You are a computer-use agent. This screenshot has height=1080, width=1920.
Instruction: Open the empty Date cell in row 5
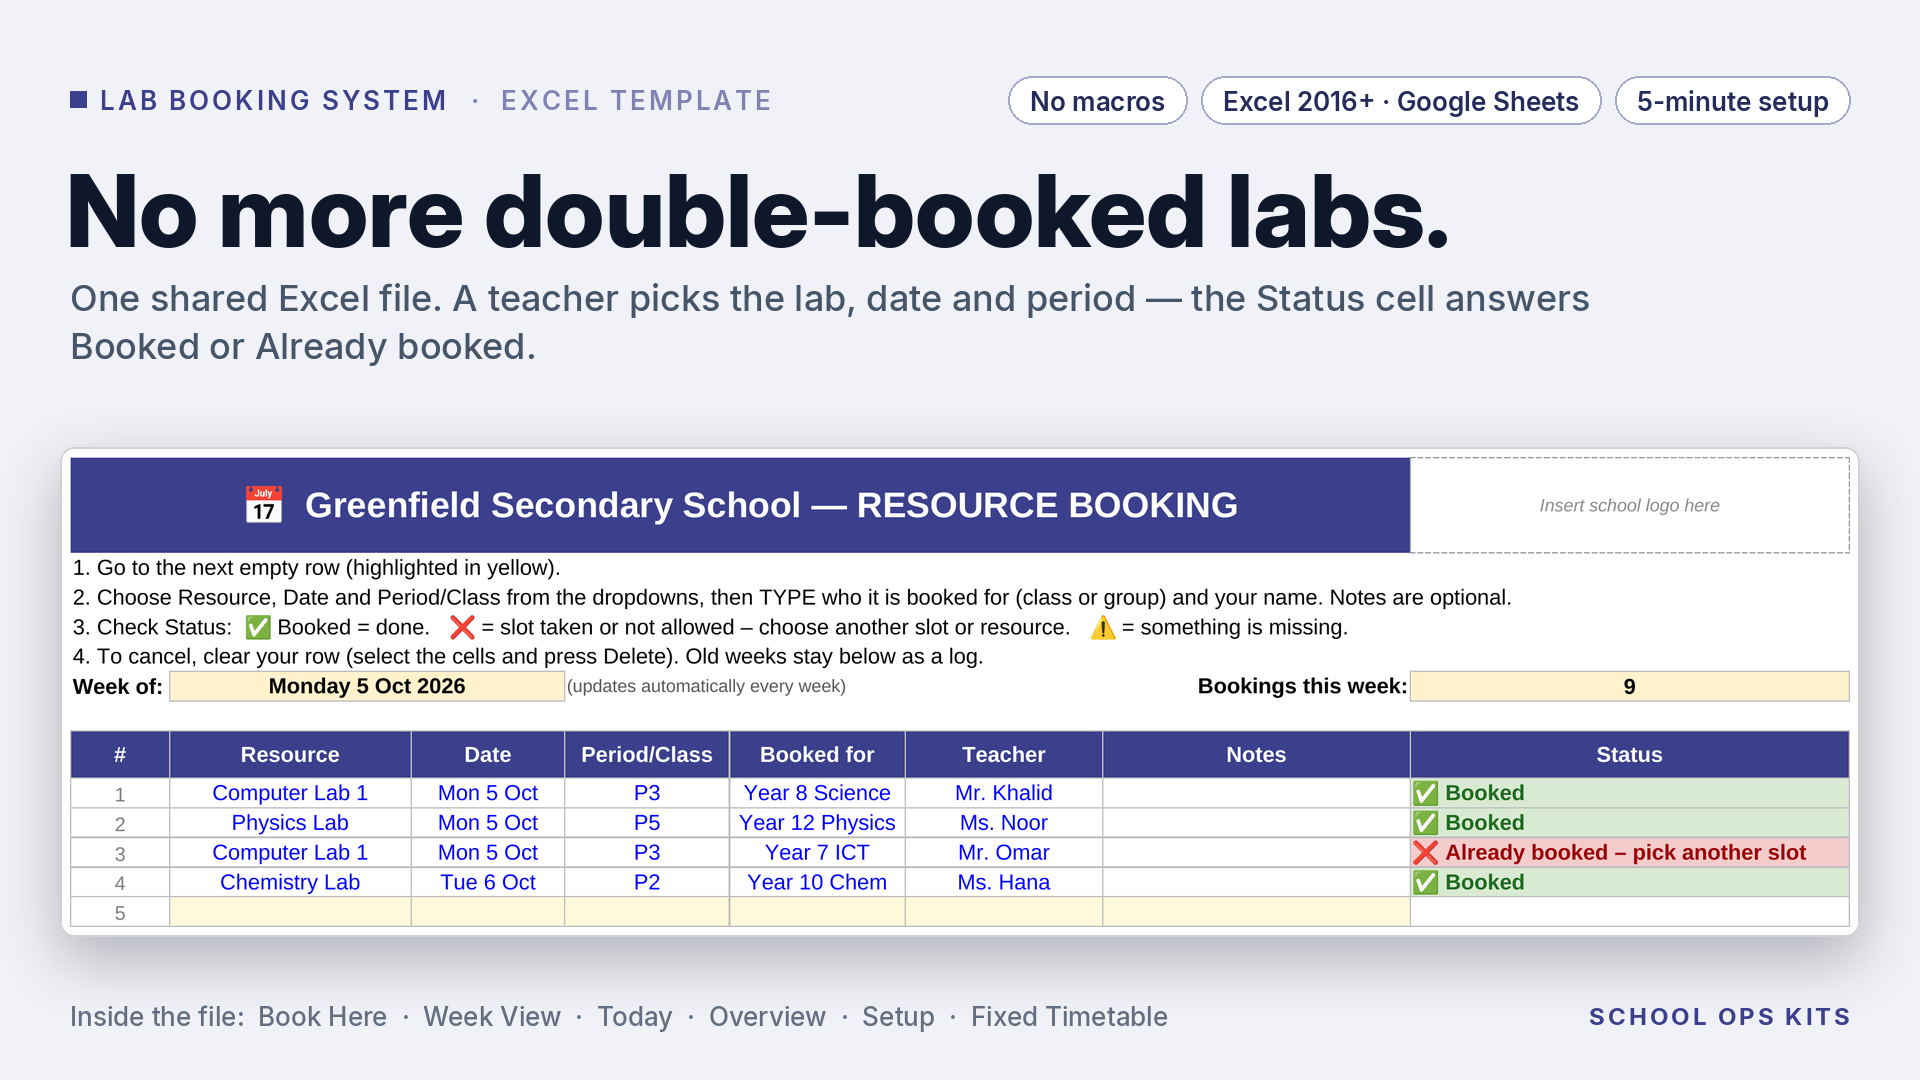tap(488, 912)
